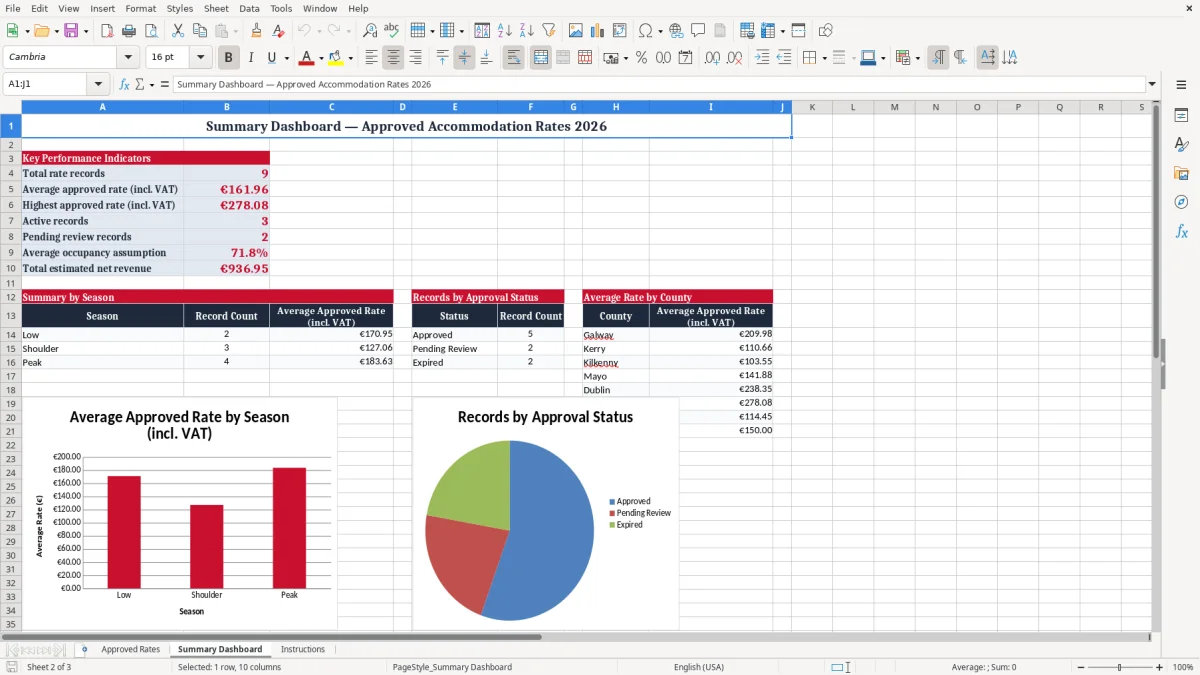Image resolution: width=1200 pixels, height=675 pixels.
Task: Toggle Left-to-Right text direction
Action: click(x=938, y=58)
